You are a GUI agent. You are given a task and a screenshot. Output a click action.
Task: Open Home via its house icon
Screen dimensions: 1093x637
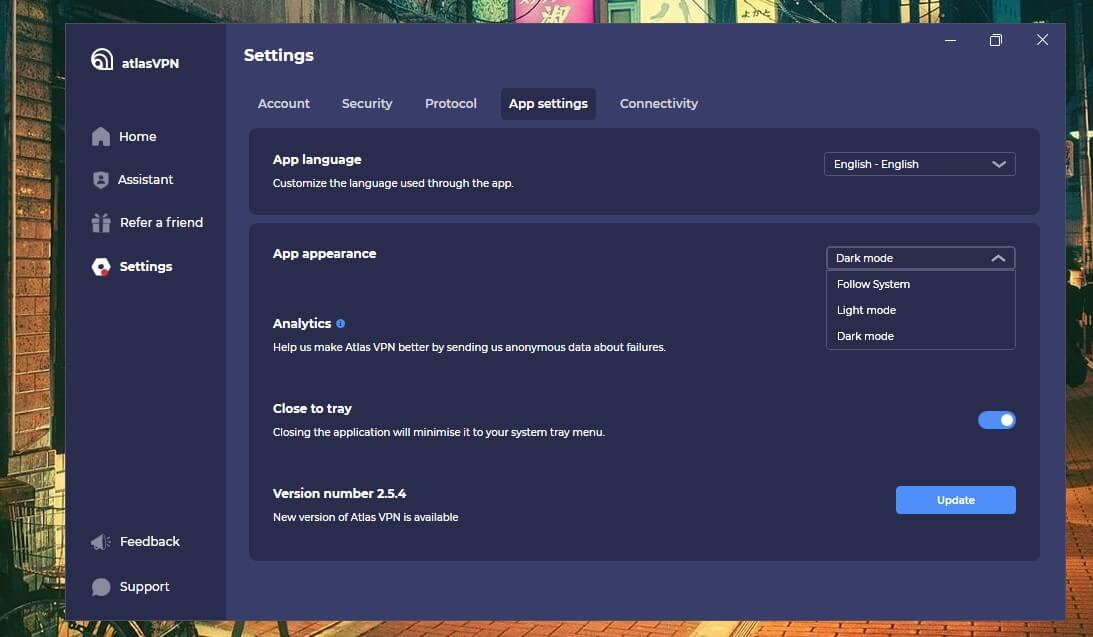pos(101,137)
